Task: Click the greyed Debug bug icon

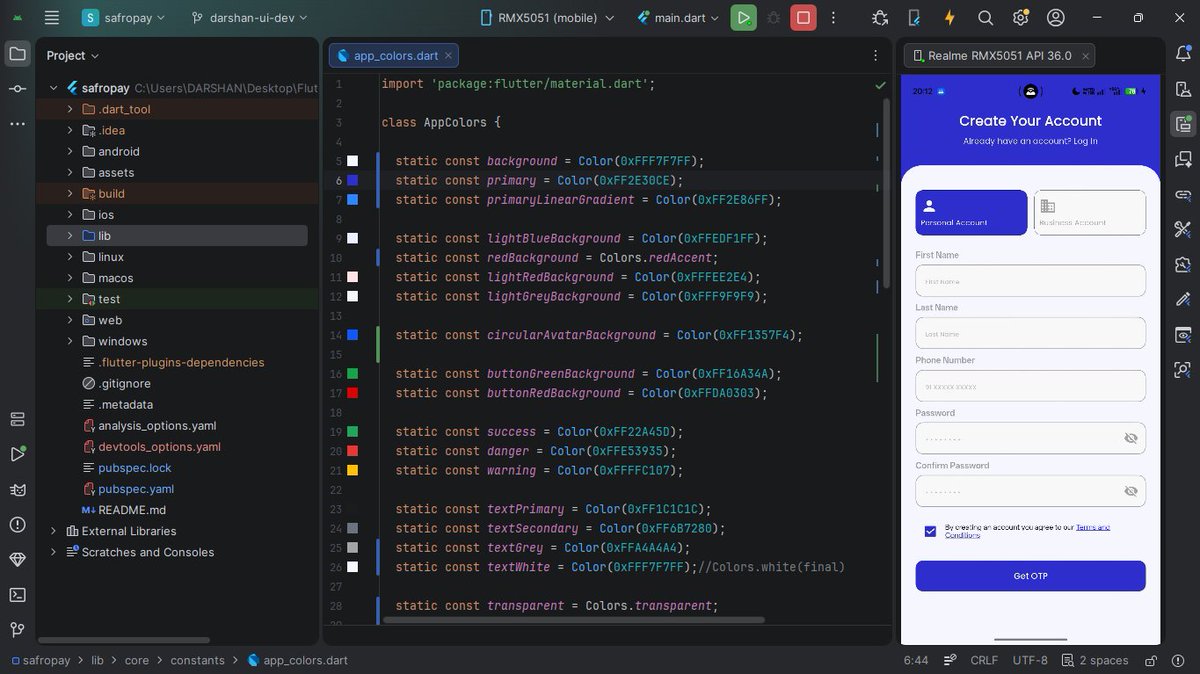Action: 773,17
